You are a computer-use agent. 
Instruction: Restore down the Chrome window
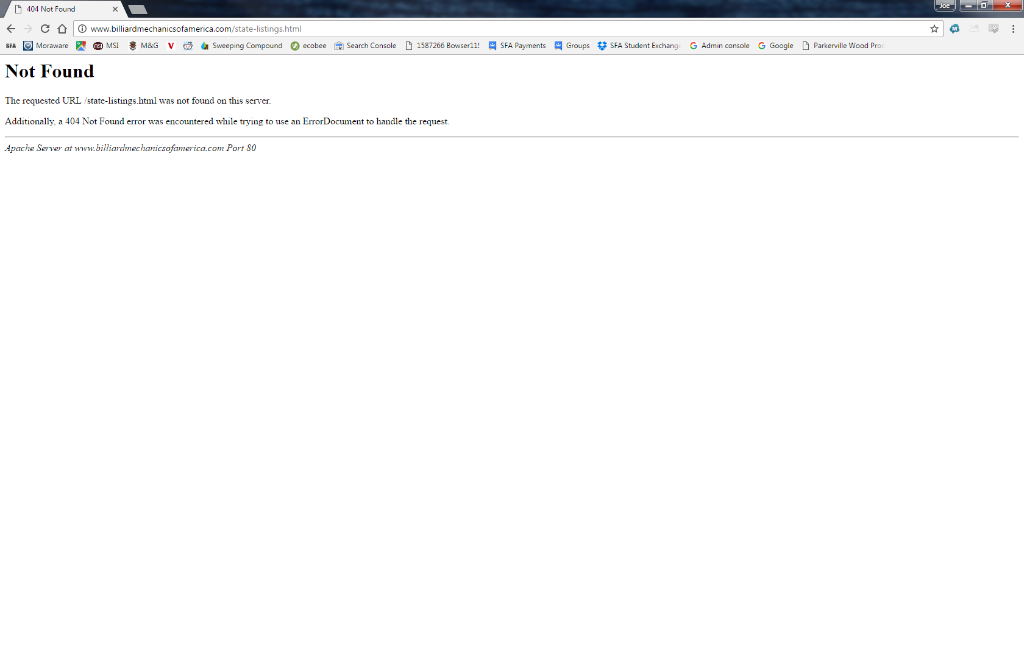(984, 5)
